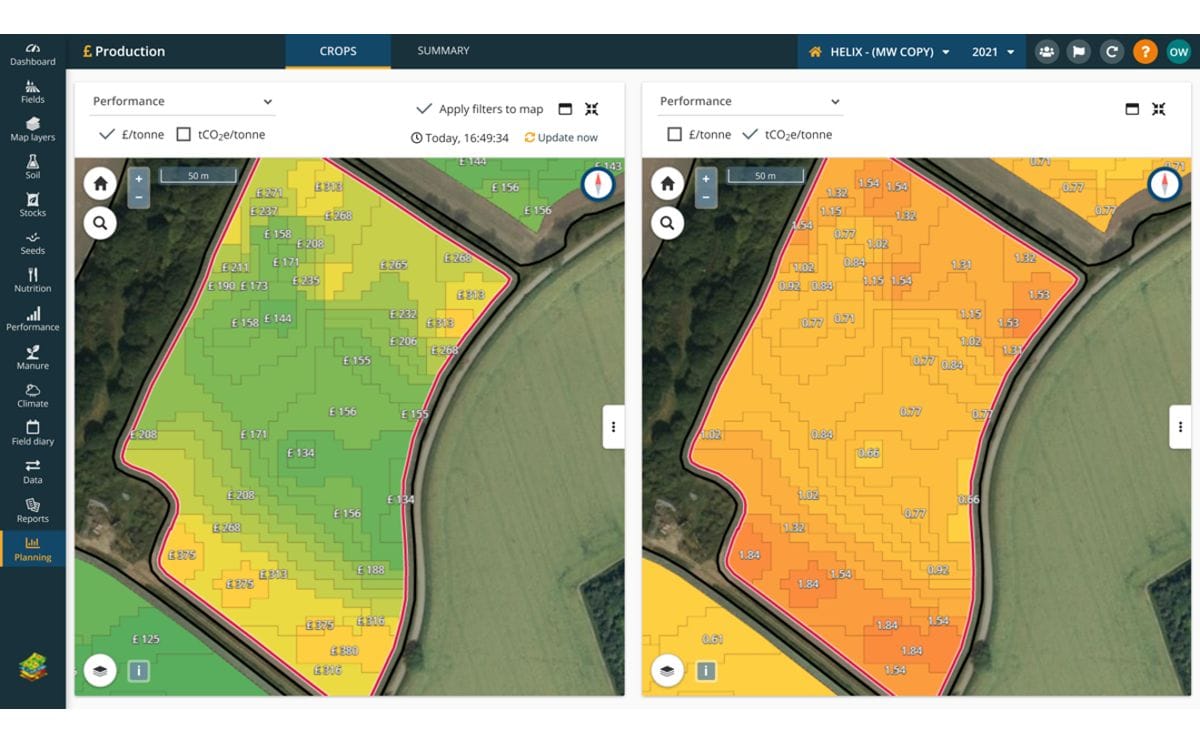Open the 2021 year dropdown
This screenshot has height=743, width=1200.
[x=993, y=52]
